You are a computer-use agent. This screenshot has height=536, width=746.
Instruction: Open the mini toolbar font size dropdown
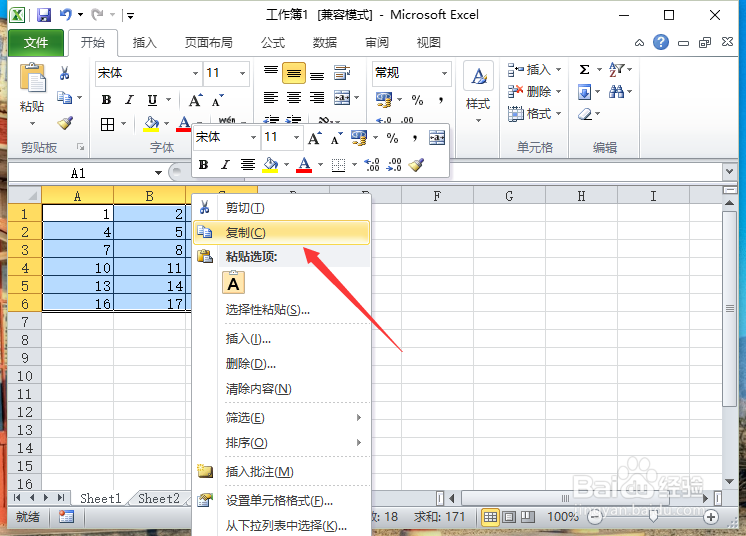296,137
